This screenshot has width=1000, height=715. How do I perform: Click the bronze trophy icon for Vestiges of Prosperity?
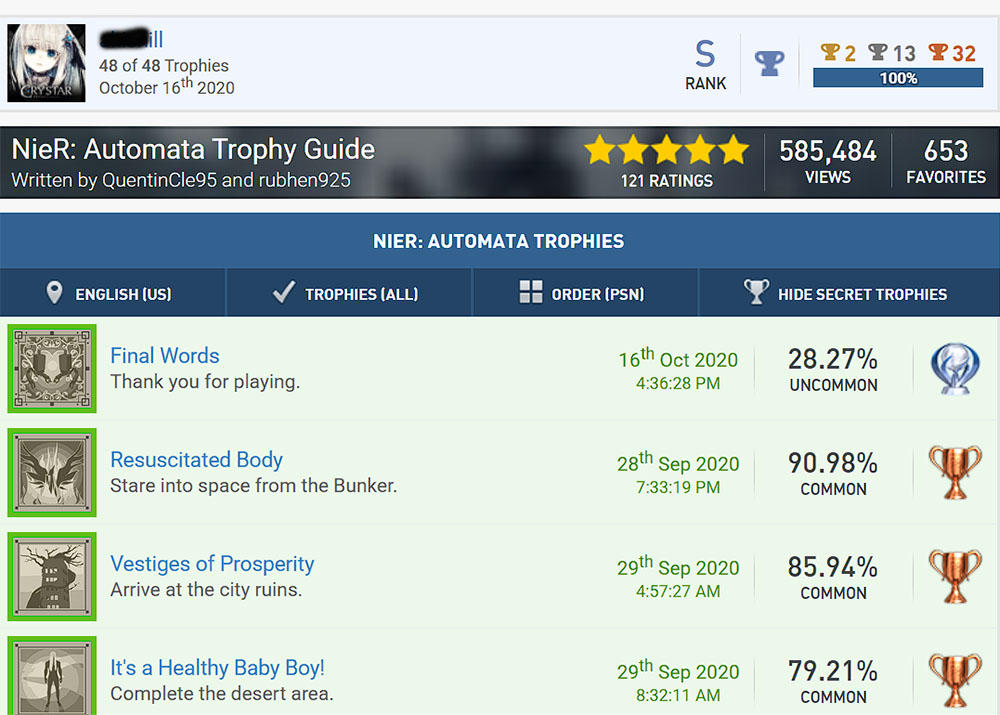tap(954, 577)
